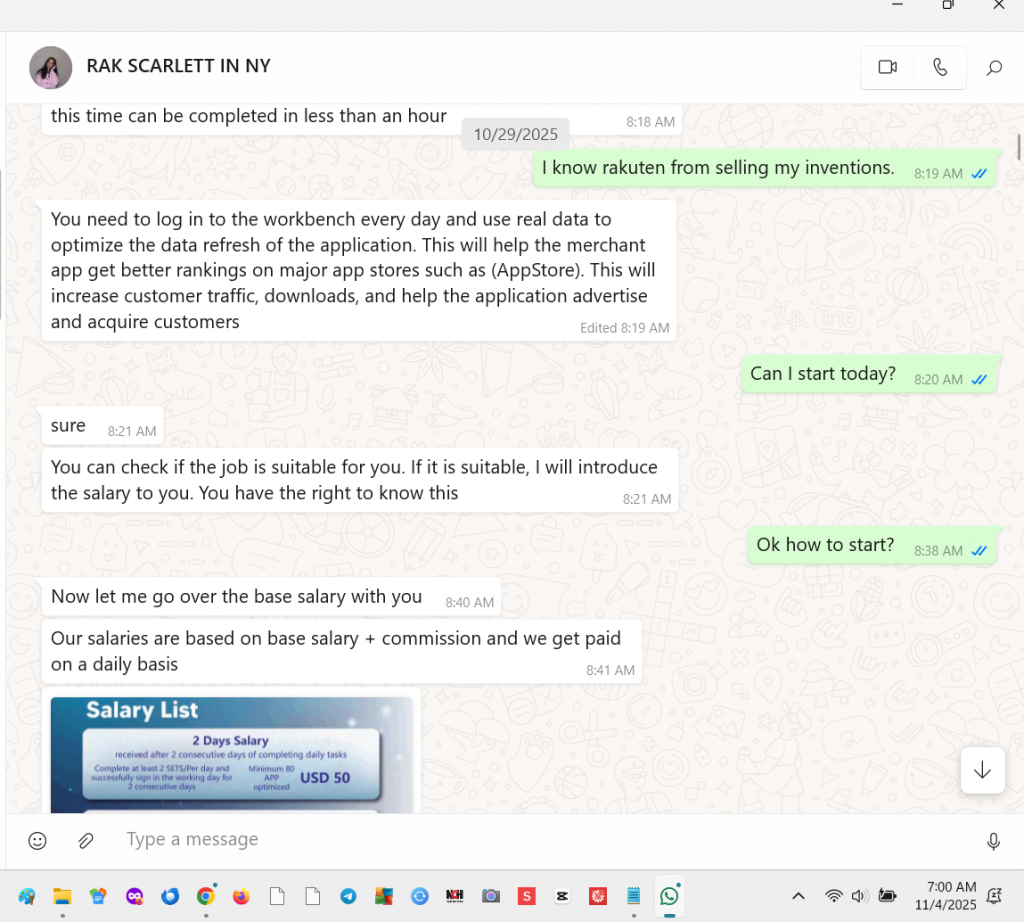Screen dimensions: 1024x922
Task: Click the chat scrollbar on right edge
Action: 1018,146
